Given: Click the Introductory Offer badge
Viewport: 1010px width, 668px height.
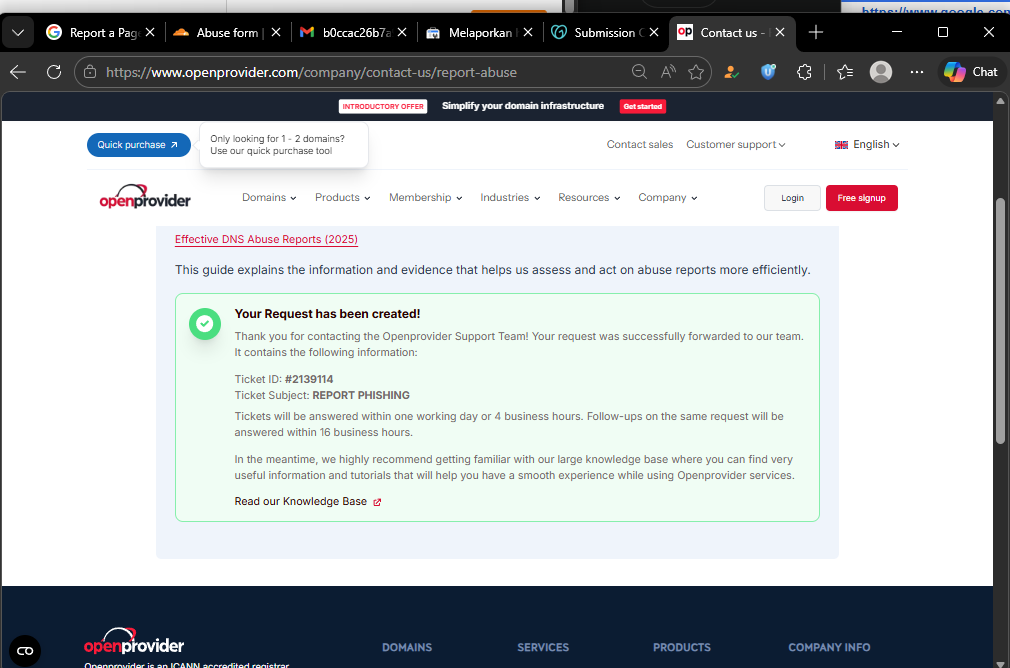Looking at the screenshot, I should [383, 106].
